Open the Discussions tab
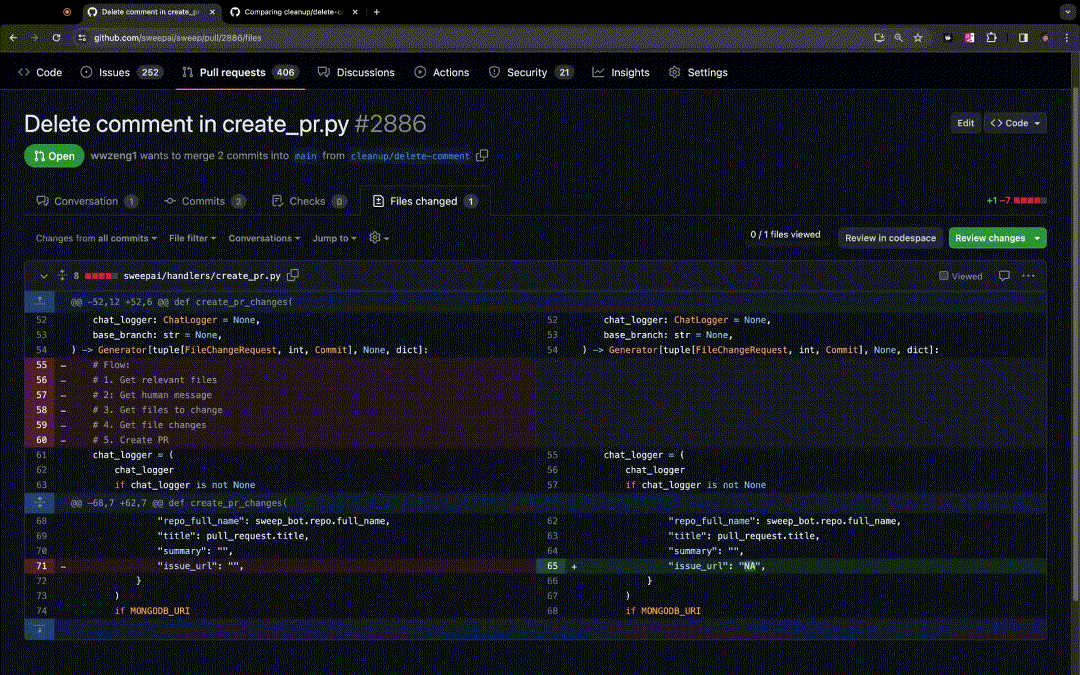Screen dimensions: 1080x675 [357, 72]
